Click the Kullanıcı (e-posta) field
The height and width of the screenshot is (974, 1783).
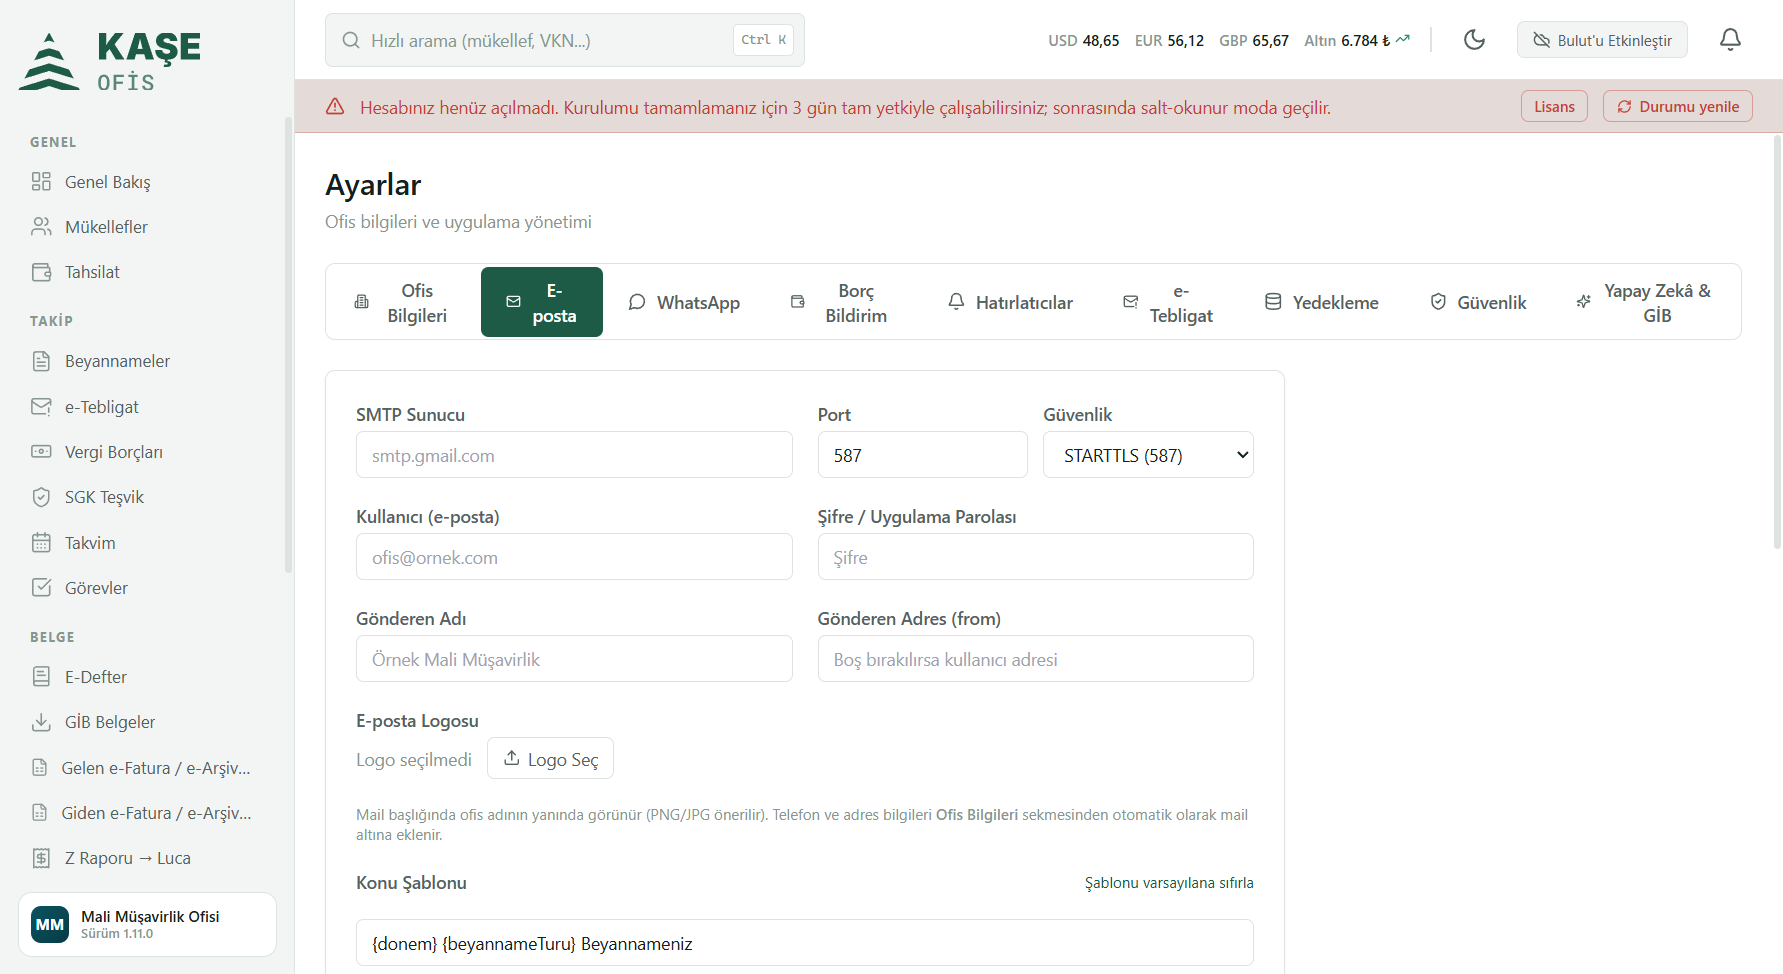(x=574, y=557)
